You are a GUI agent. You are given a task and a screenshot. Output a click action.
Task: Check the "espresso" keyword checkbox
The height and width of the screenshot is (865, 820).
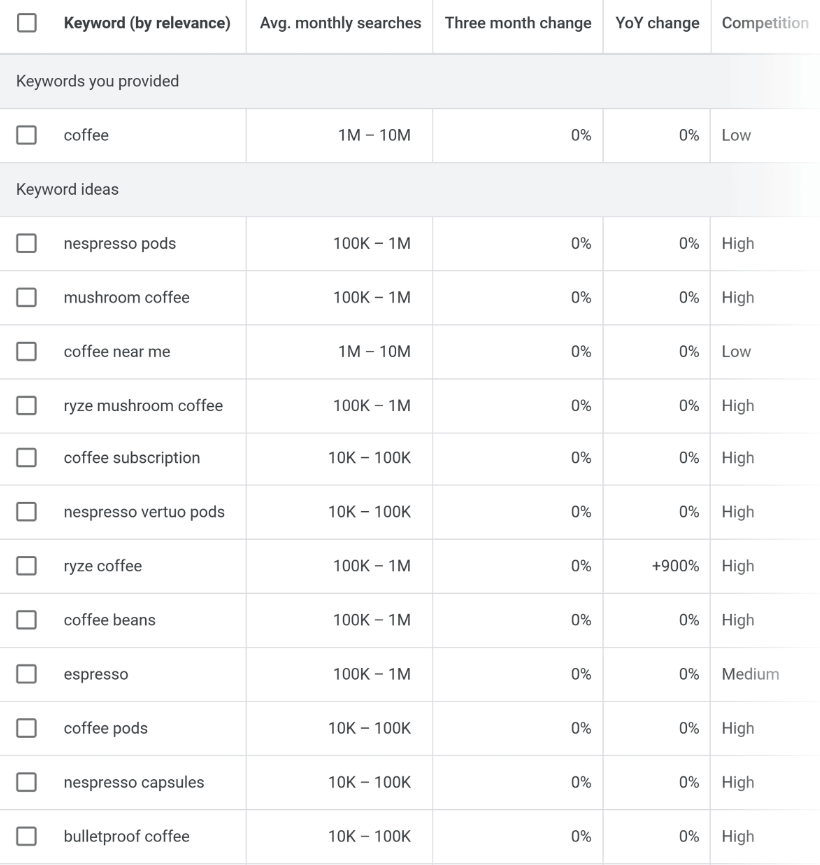point(26,674)
